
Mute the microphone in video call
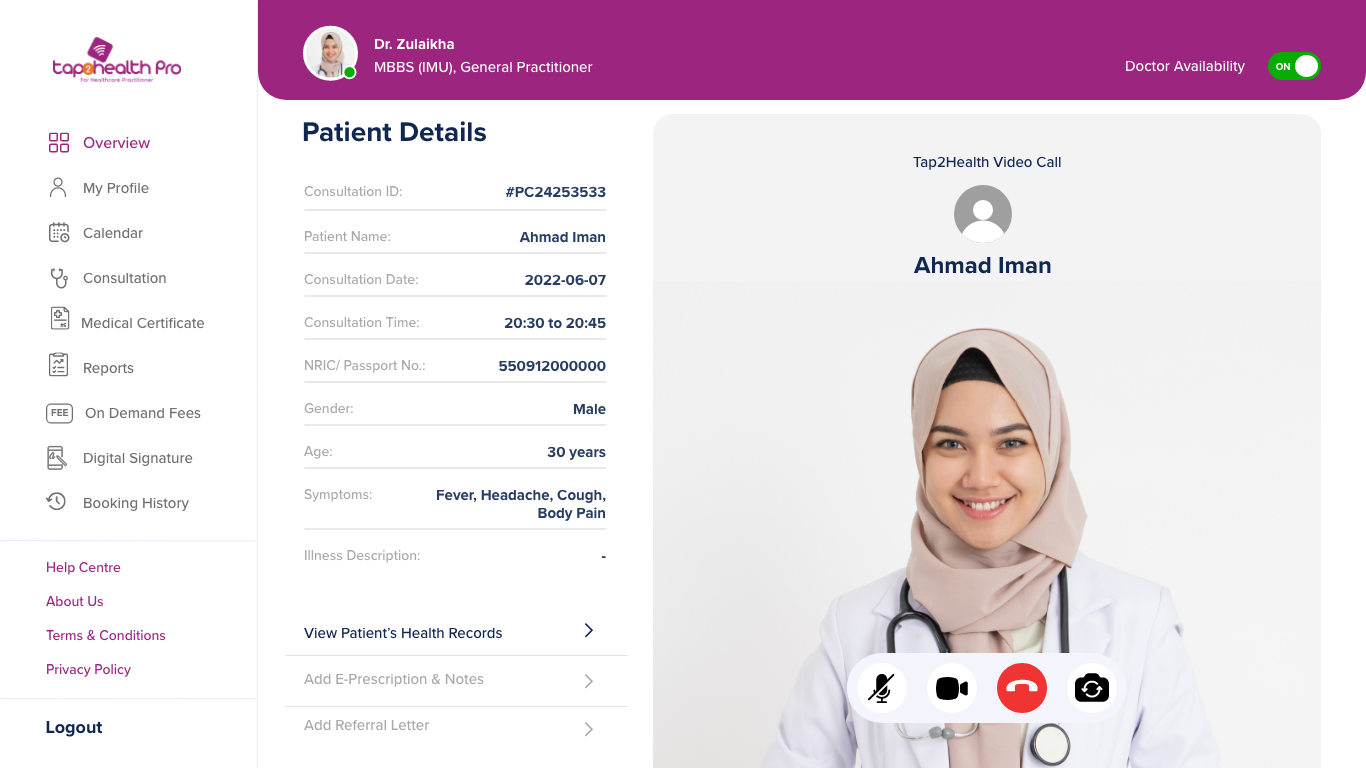coord(881,688)
